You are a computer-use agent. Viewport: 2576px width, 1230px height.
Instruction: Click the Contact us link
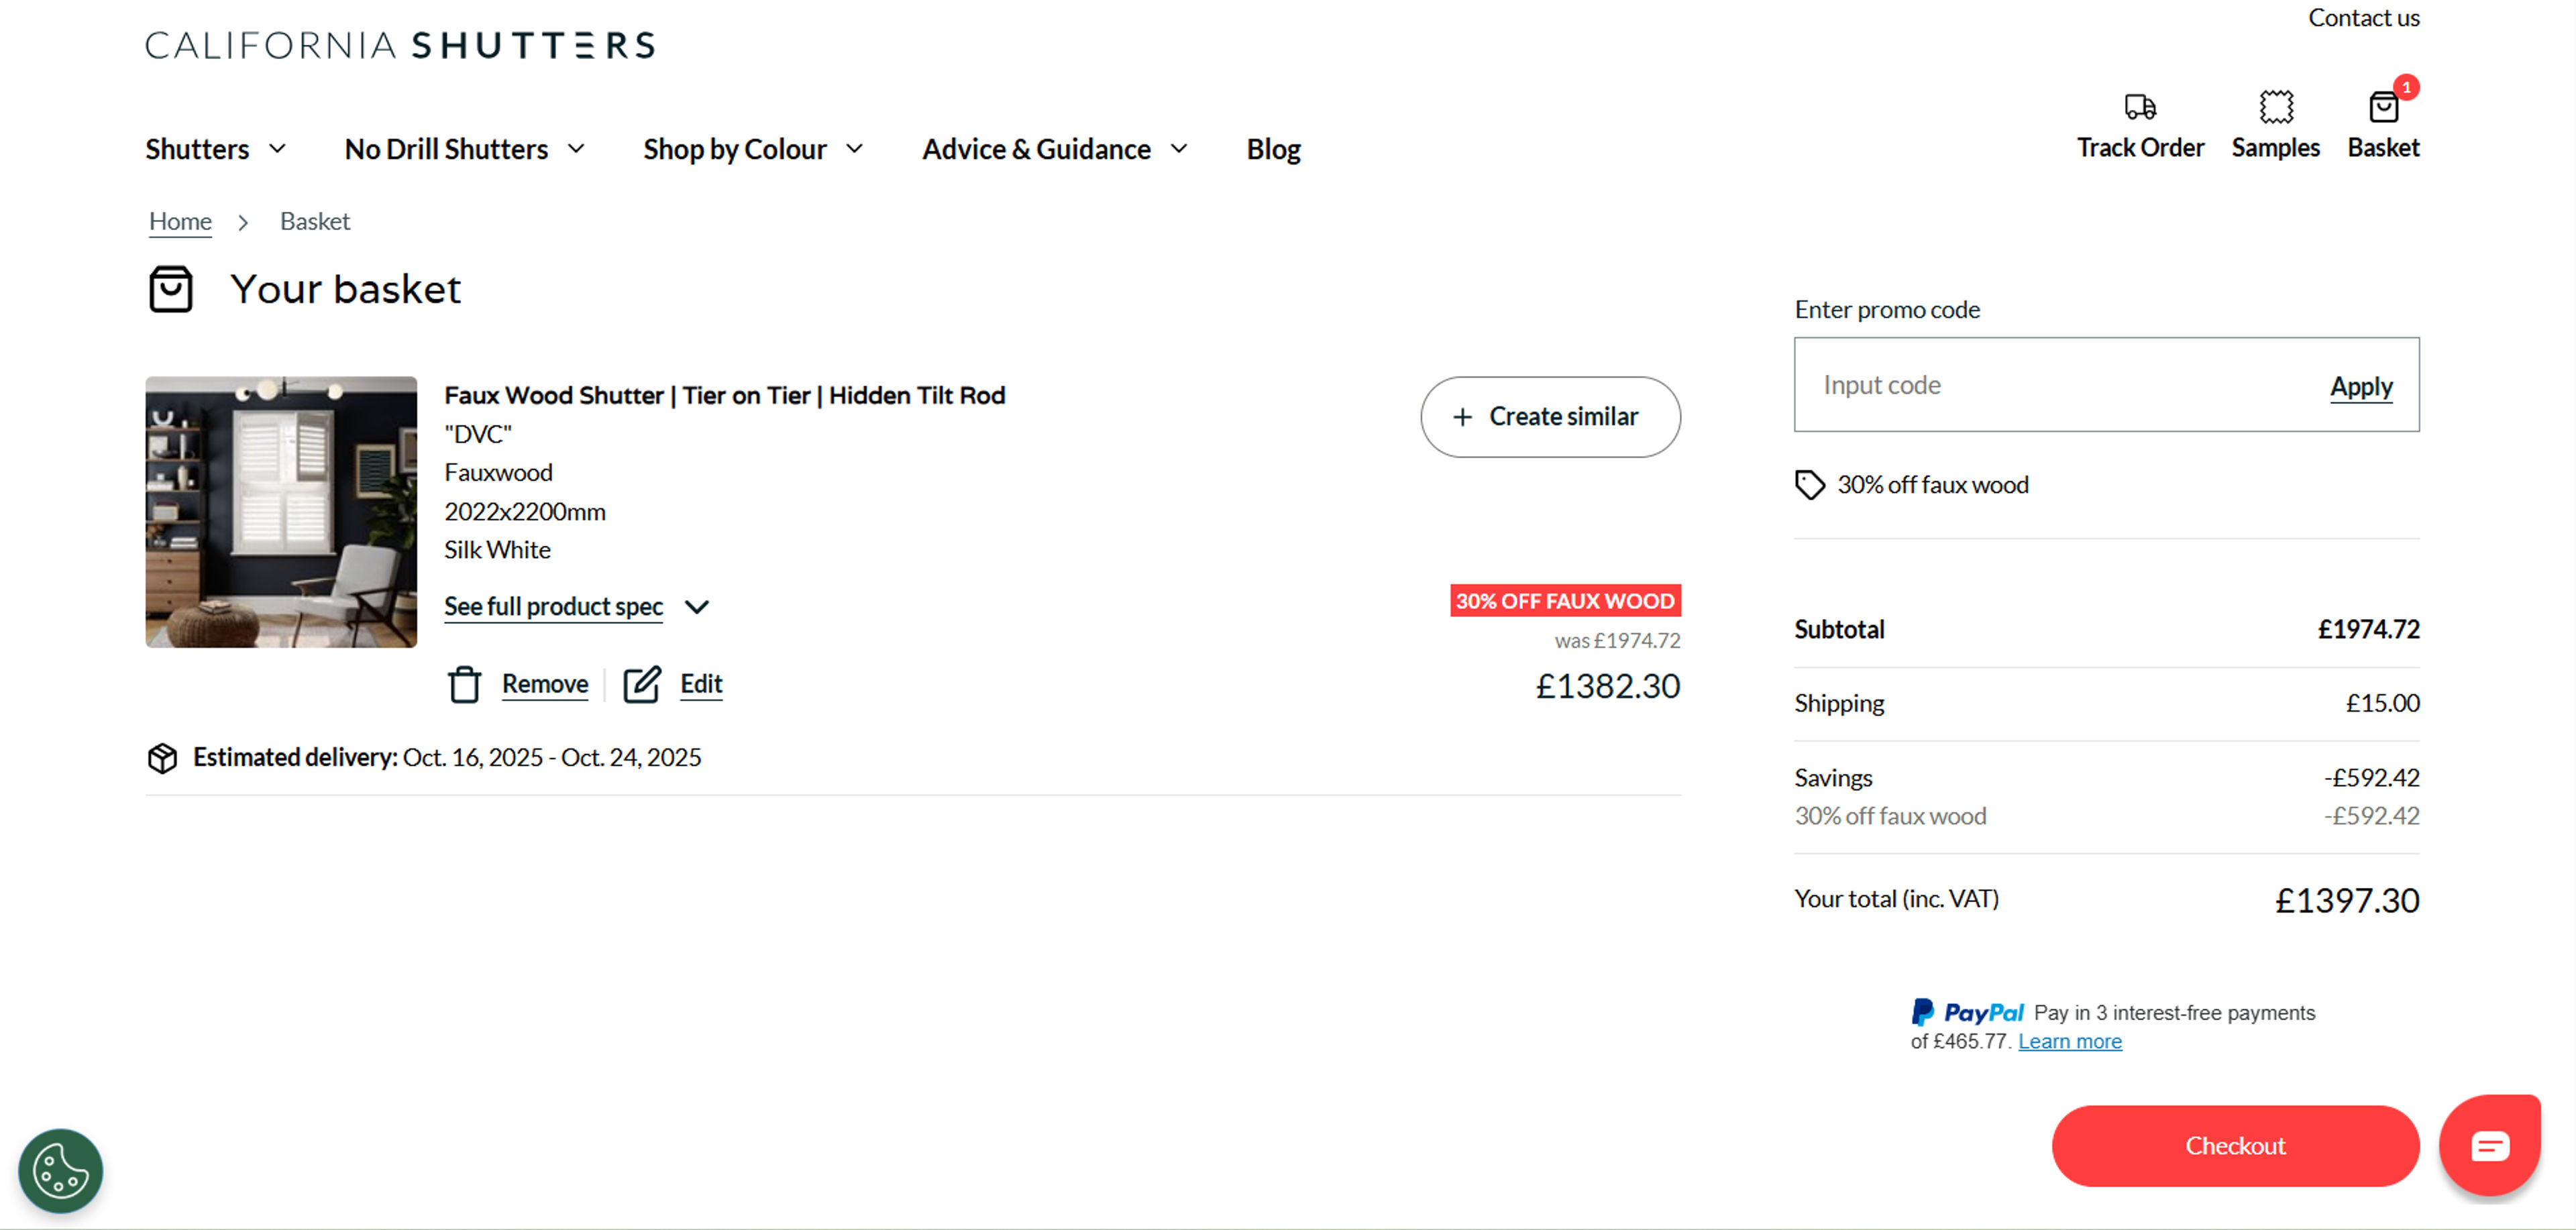tap(2364, 17)
